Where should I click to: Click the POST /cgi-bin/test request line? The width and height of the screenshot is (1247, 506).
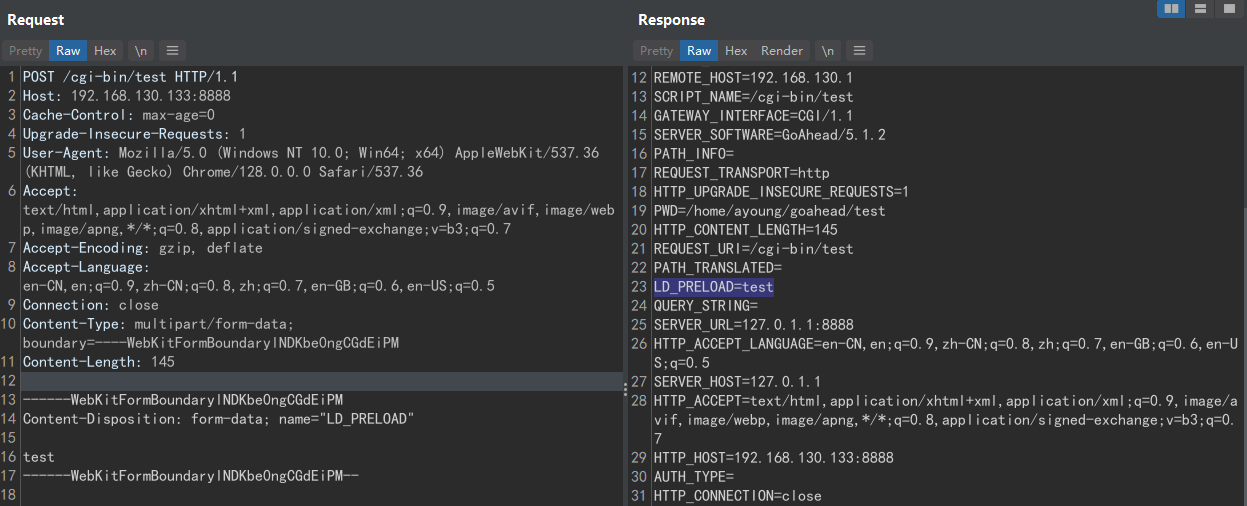pos(130,77)
